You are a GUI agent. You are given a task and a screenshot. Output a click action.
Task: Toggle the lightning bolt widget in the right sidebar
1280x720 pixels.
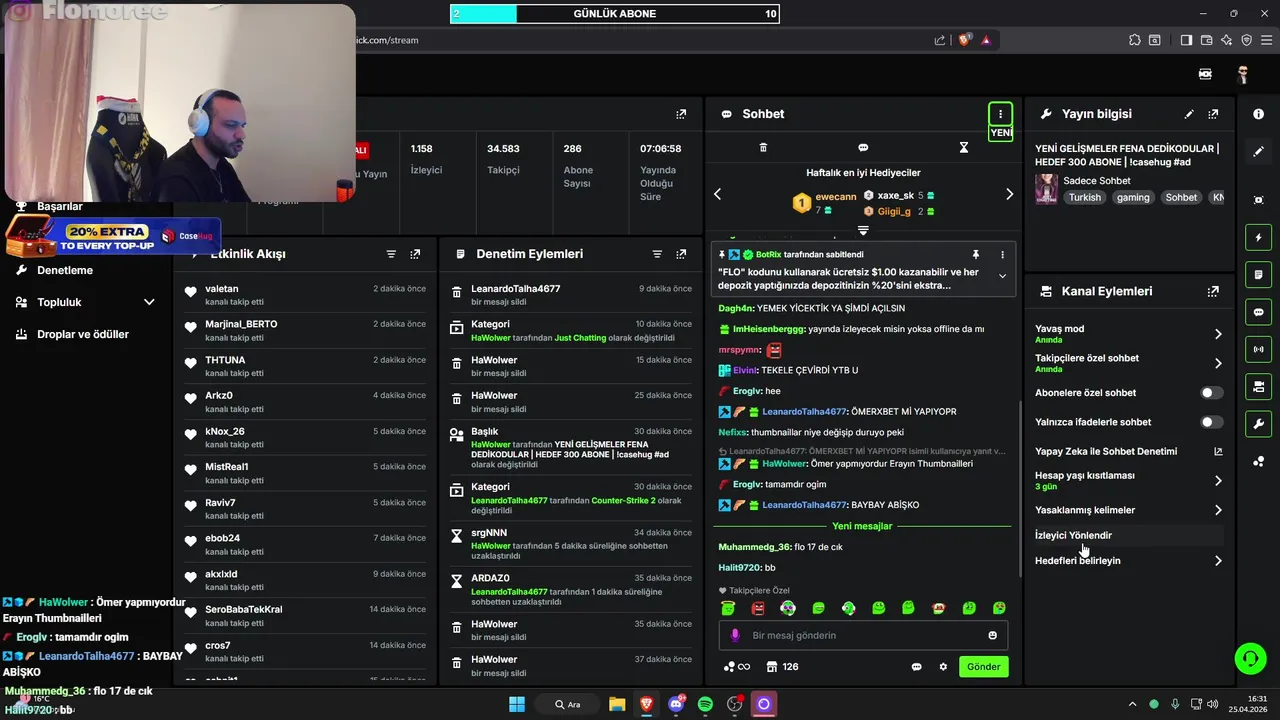point(1258,238)
